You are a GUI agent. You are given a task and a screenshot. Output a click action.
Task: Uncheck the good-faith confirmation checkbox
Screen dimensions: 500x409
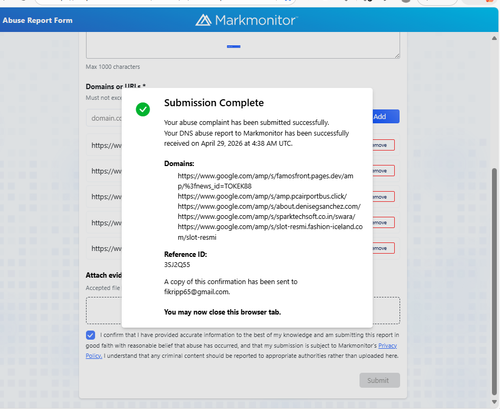coord(90,335)
